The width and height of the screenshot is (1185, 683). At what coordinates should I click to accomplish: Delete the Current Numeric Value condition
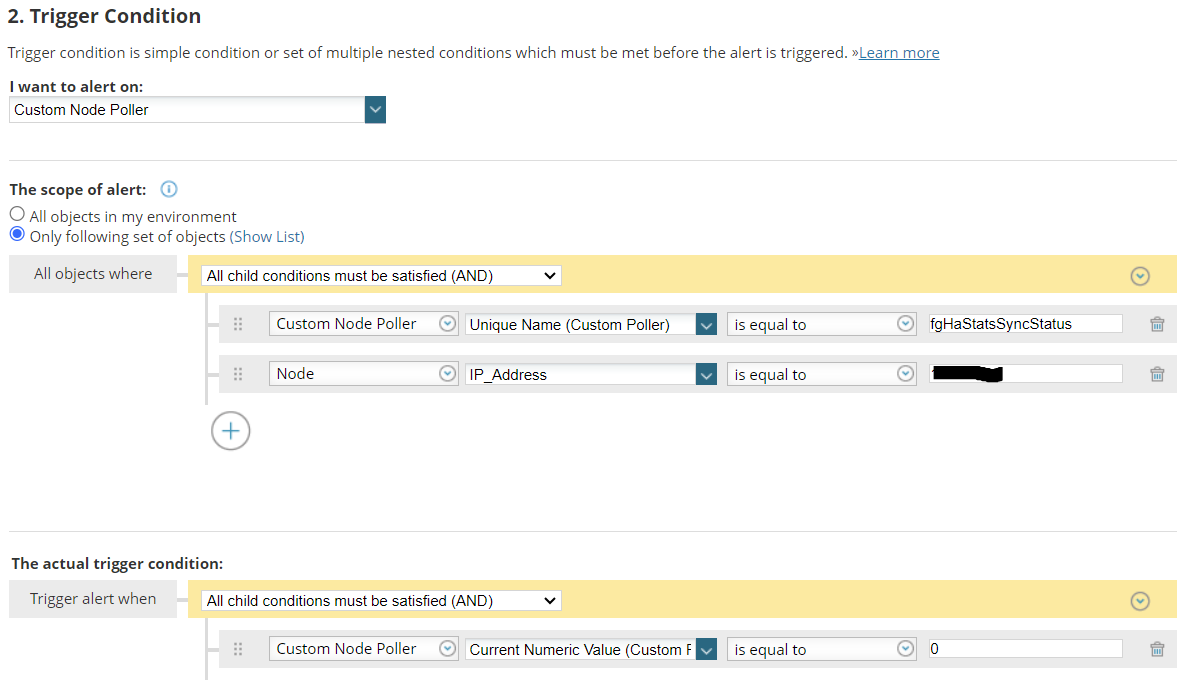tap(1157, 649)
